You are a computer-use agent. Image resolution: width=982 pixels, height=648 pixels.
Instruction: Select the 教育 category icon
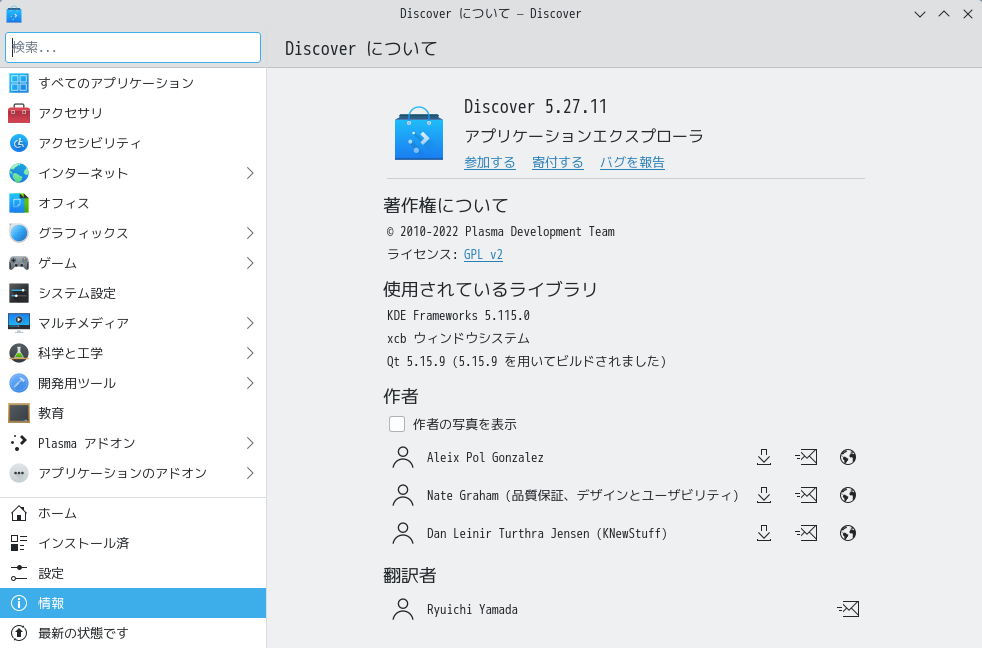pyautogui.click(x=18, y=413)
